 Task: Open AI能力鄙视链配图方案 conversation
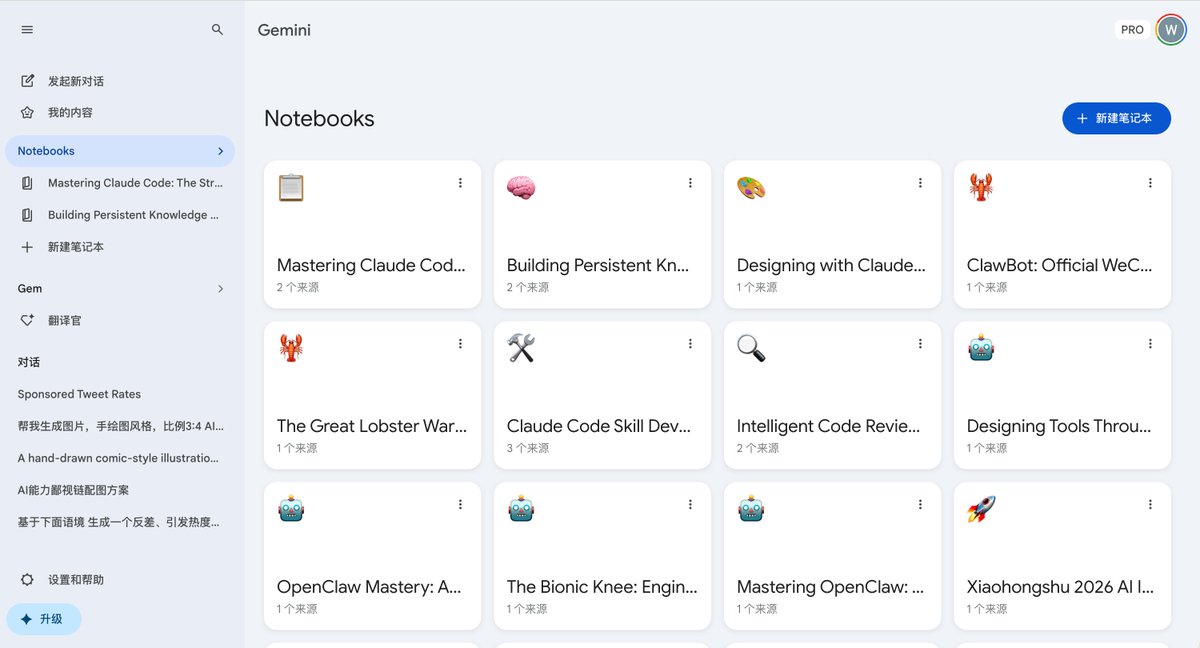tap(73, 490)
